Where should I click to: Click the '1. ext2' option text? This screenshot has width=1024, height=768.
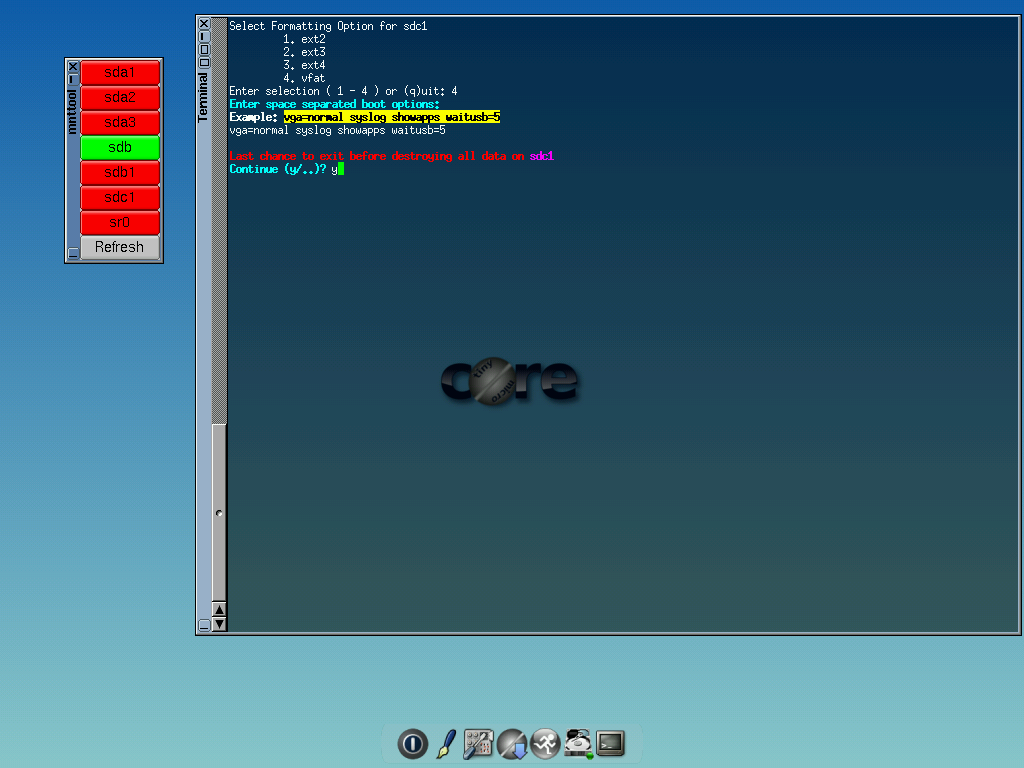pyautogui.click(x=304, y=39)
